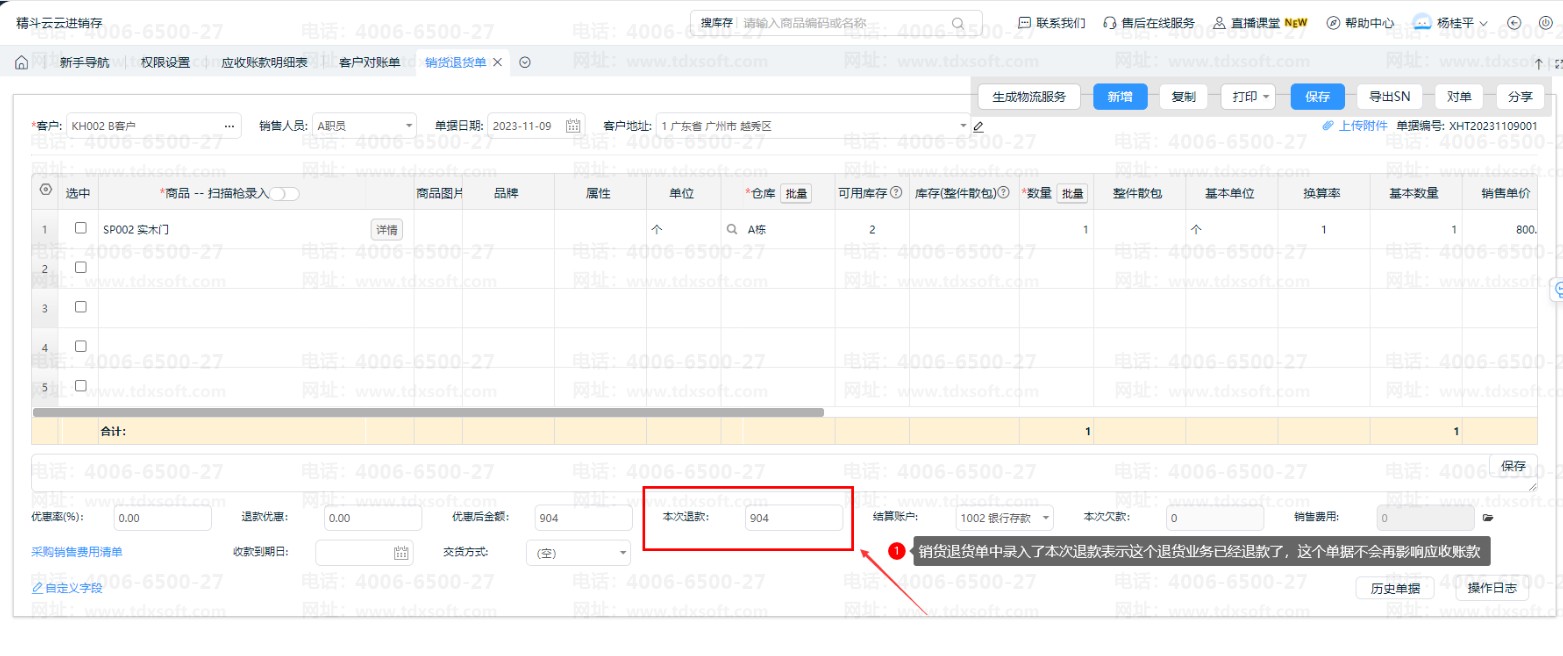1563x656 pixels.
Task: Click the warehouse search magnifier icon
Action: click(732, 229)
